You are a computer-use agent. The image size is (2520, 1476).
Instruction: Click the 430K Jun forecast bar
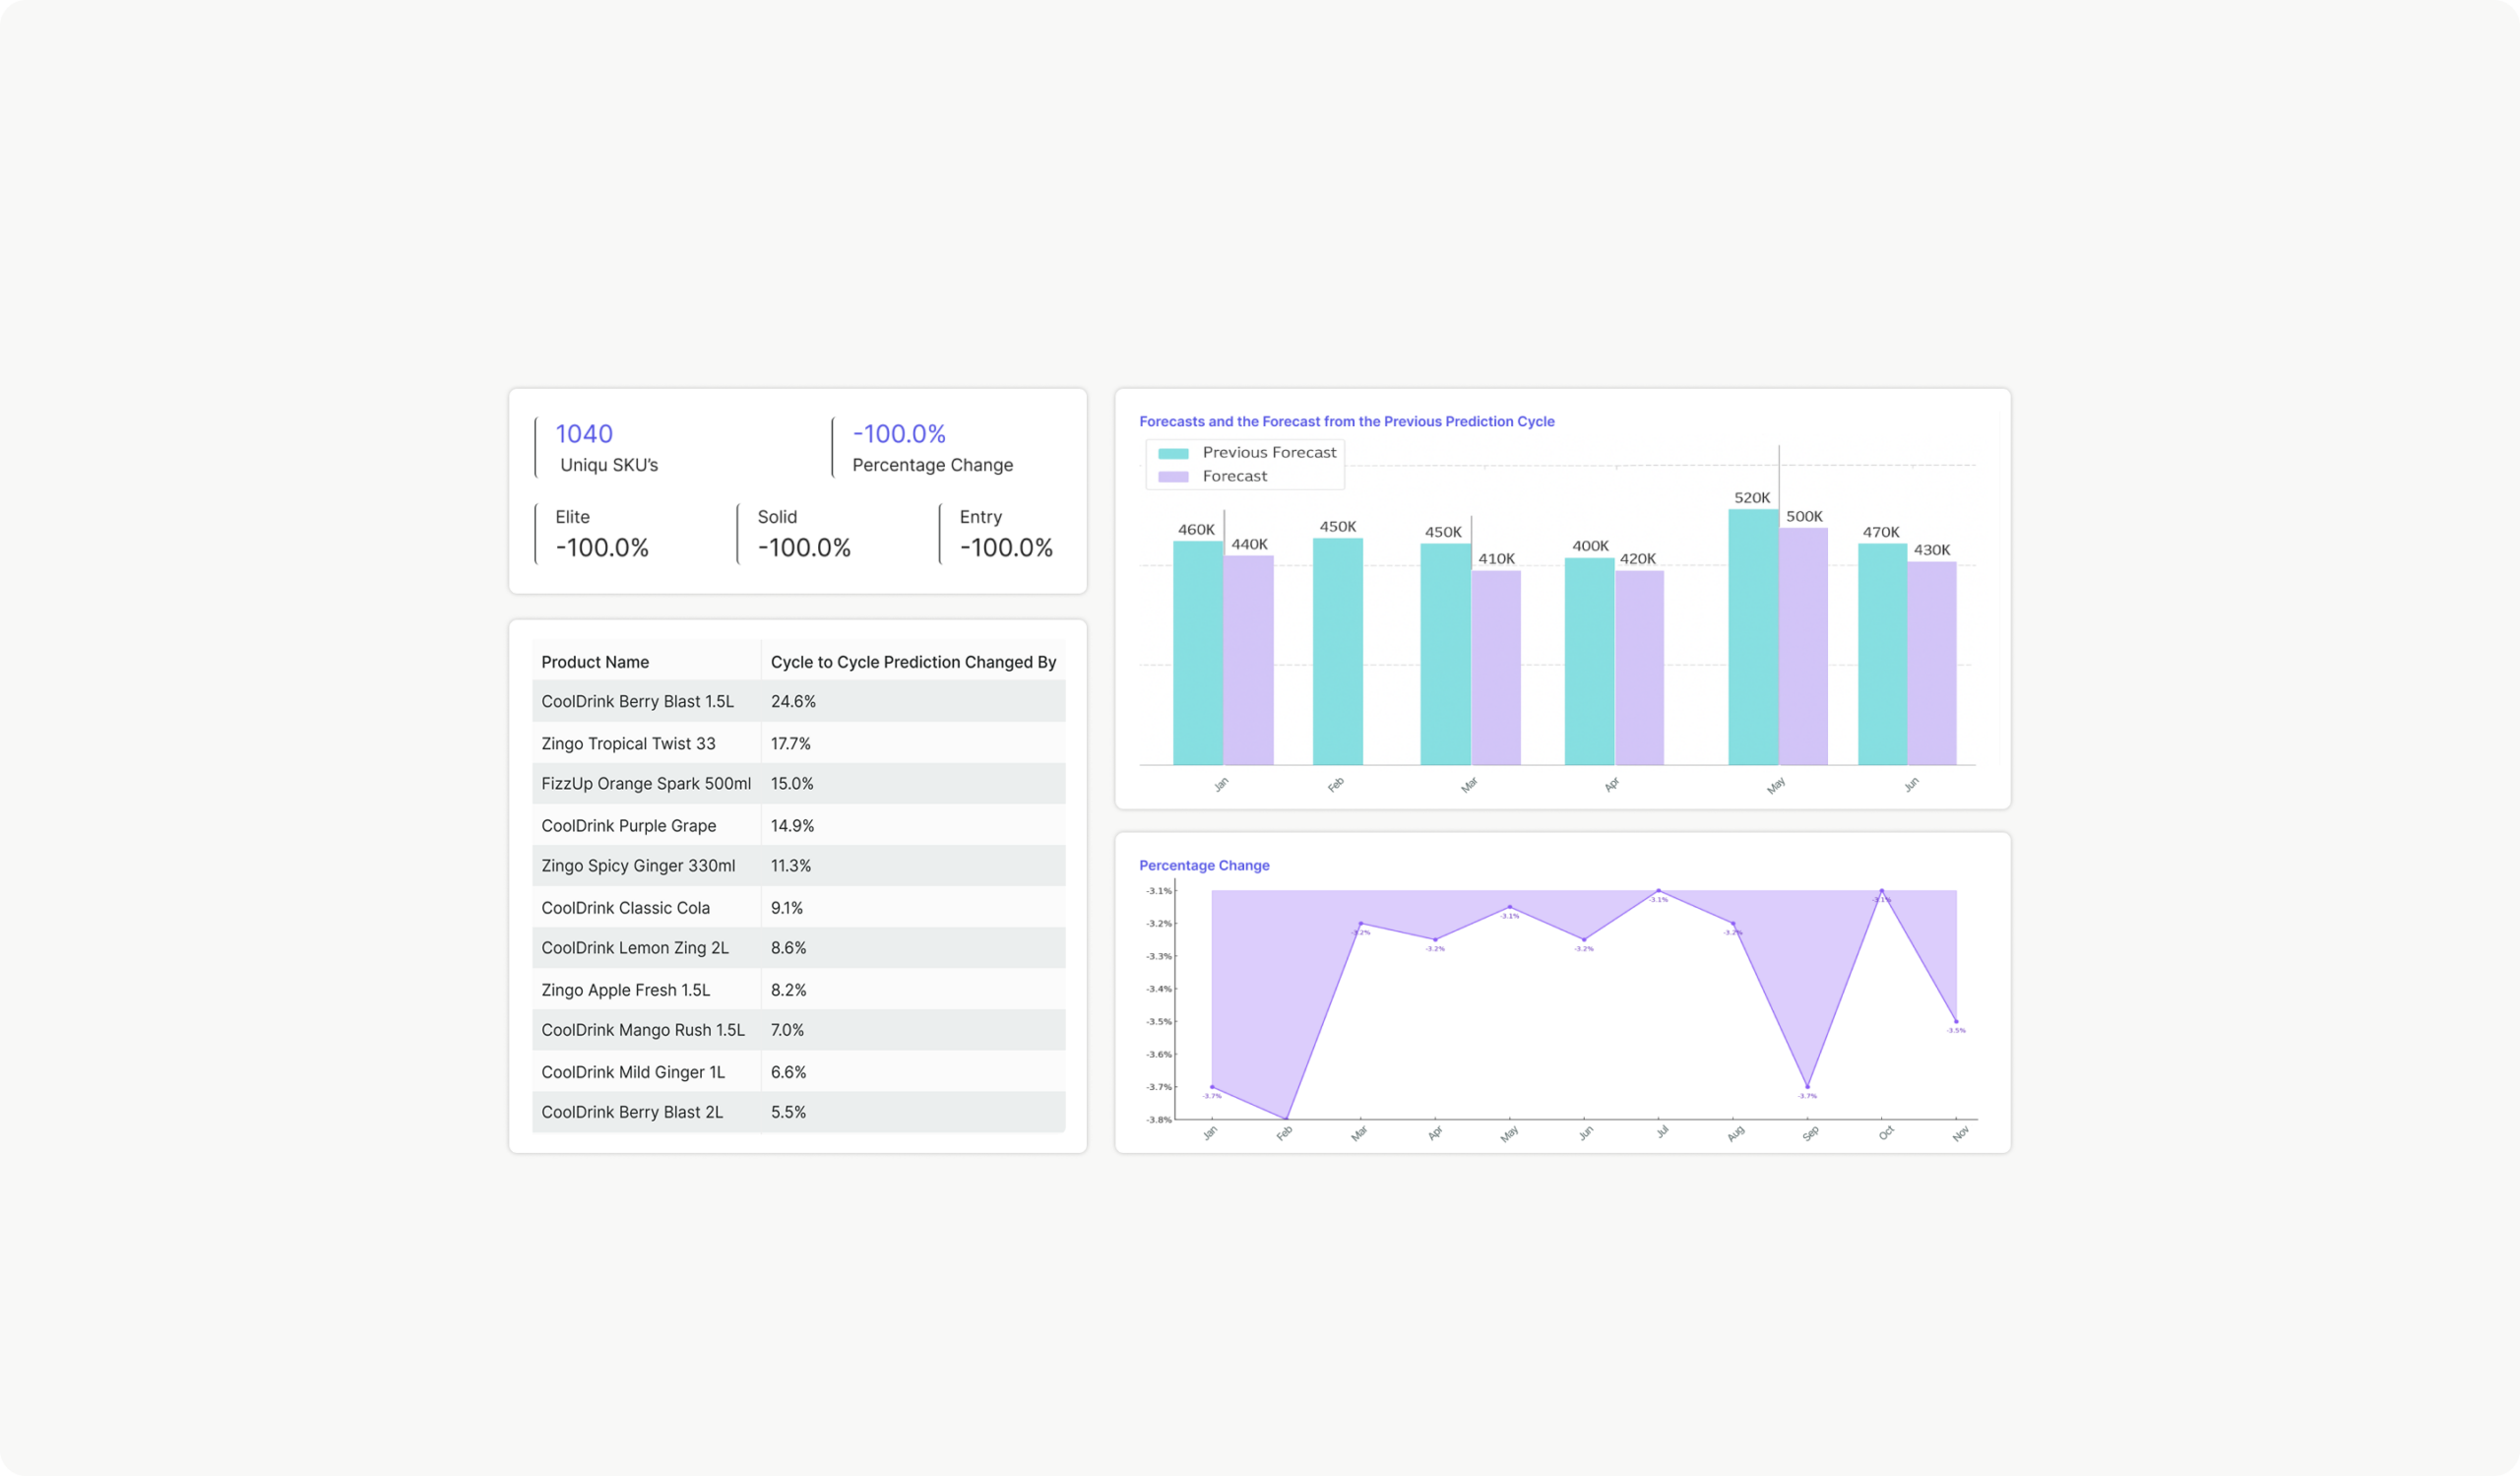point(1931,665)
